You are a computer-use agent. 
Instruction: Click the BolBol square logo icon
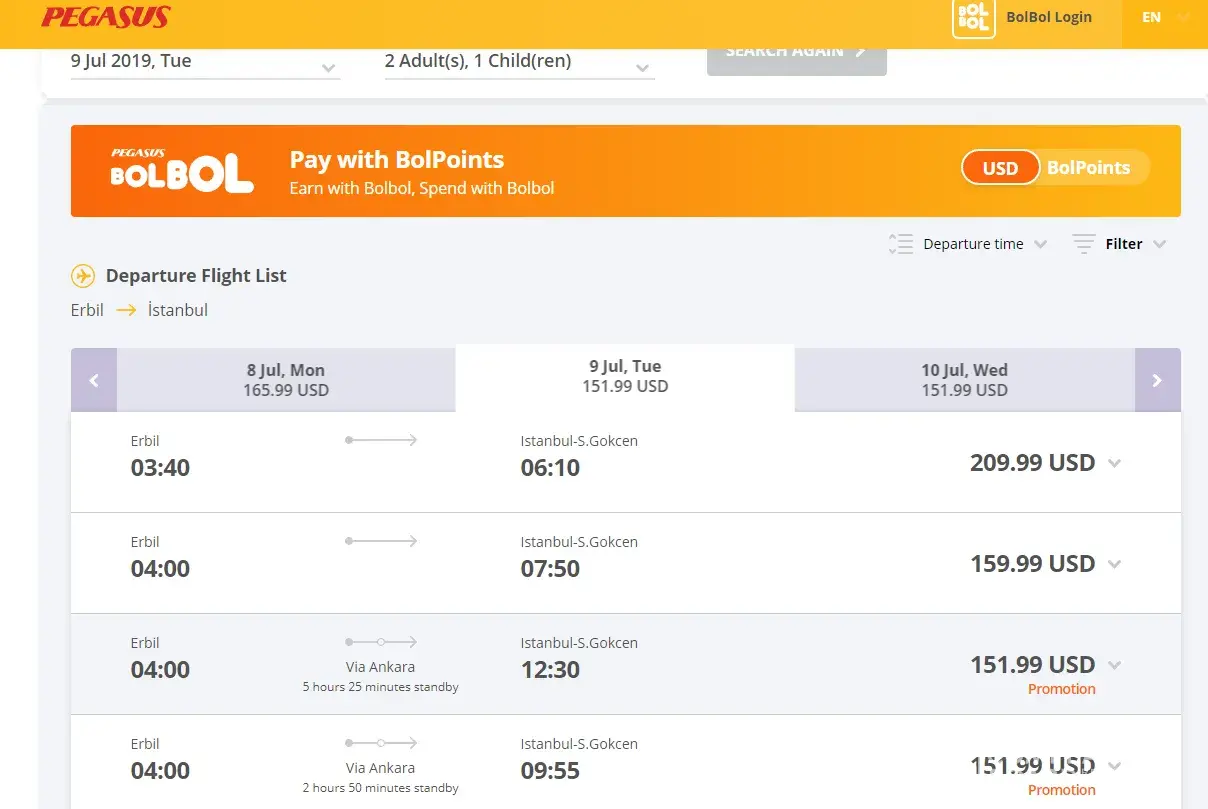[973, 18]
